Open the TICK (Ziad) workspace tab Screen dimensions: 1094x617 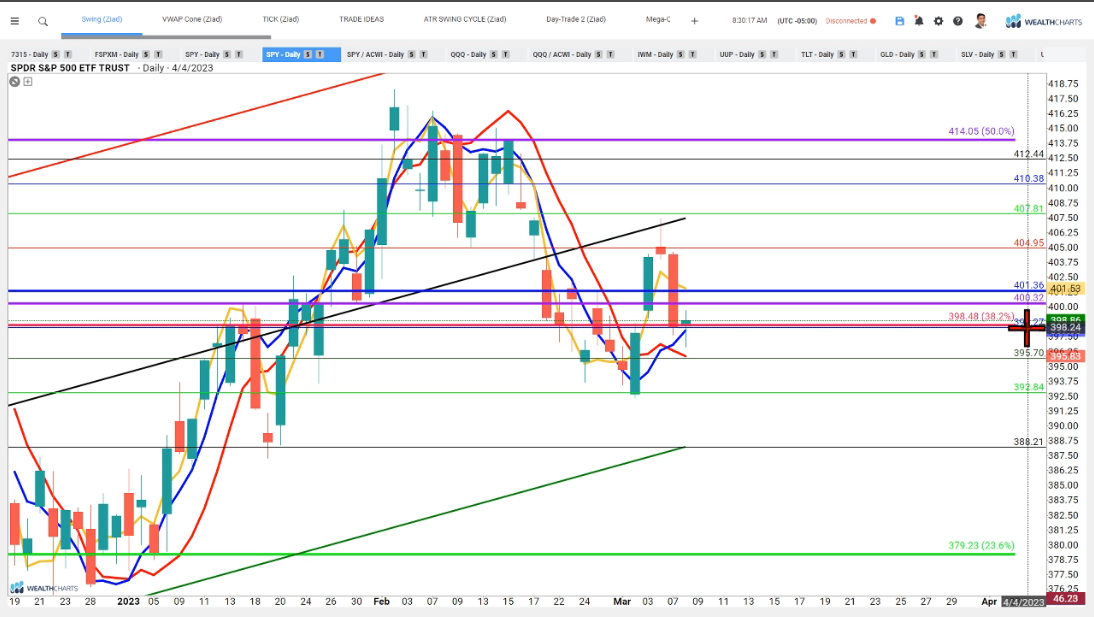click(280, 20)
